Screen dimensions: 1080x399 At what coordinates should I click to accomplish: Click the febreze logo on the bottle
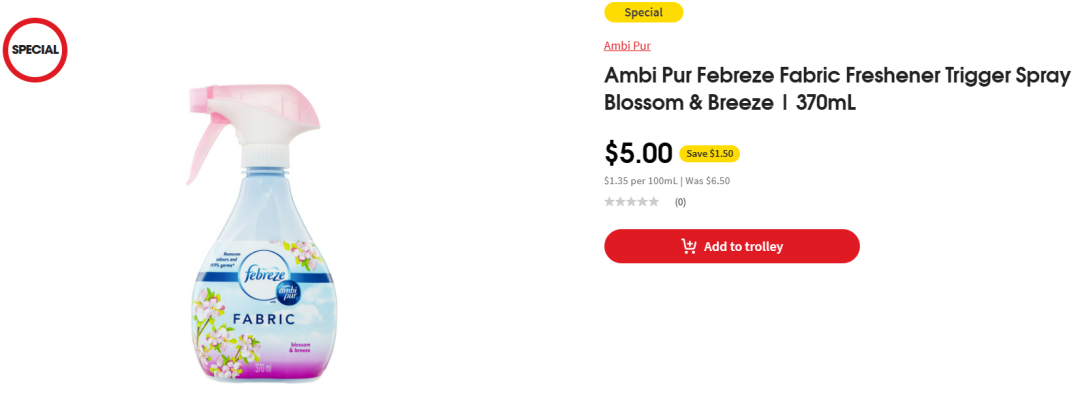(260, 276)
